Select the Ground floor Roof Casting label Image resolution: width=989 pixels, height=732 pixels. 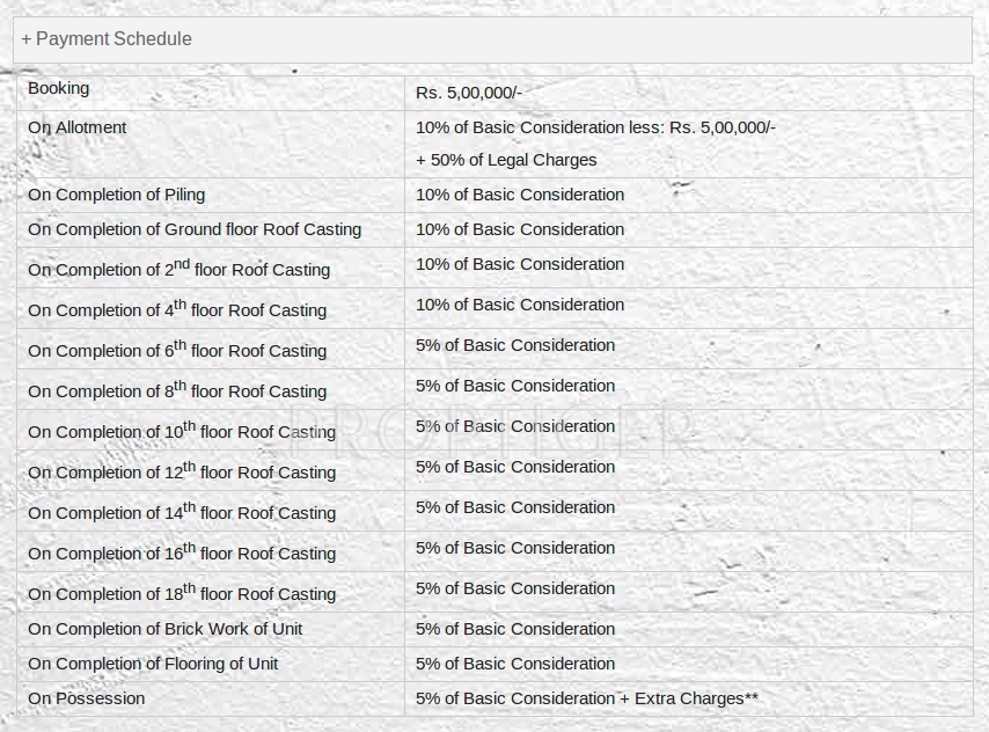click(x=194, y=230)
